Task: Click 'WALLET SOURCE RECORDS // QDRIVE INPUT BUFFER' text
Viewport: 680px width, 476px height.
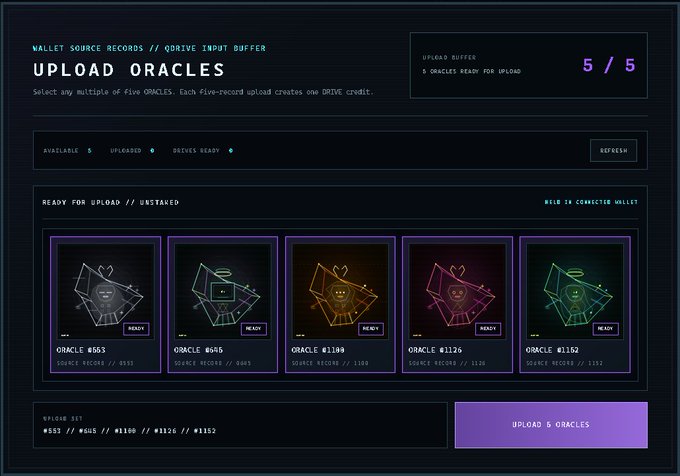Action: [x=149, y=48]
